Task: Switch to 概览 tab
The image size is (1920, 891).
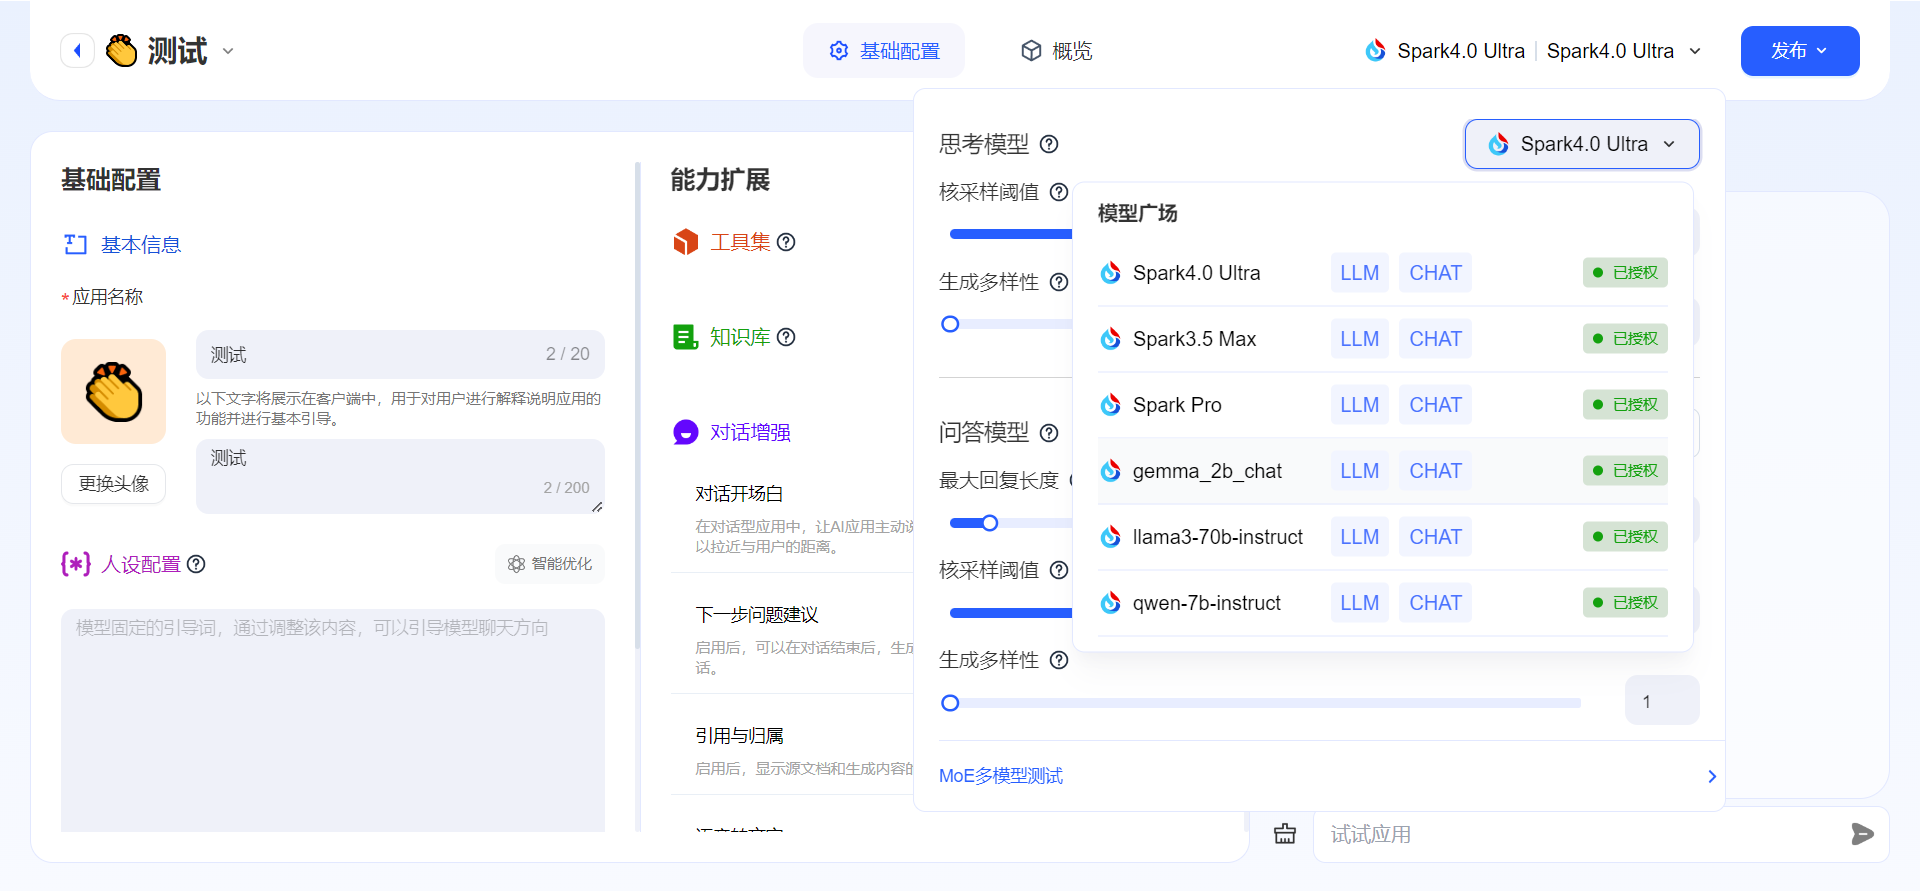Action: [1057, 51]
